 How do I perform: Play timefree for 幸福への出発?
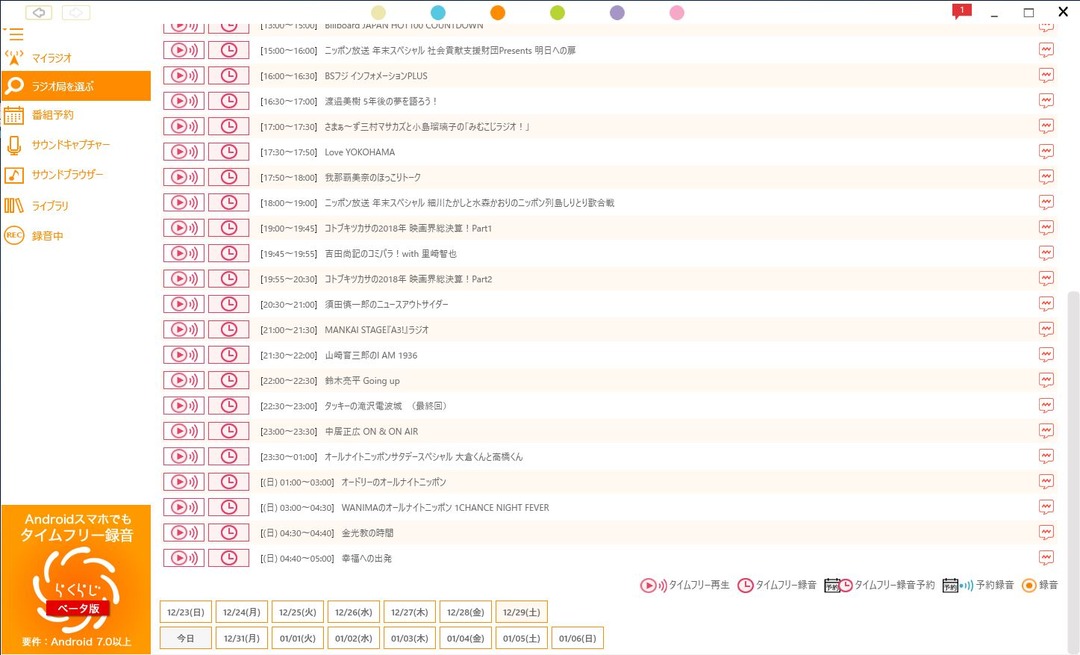coord(184,558)
